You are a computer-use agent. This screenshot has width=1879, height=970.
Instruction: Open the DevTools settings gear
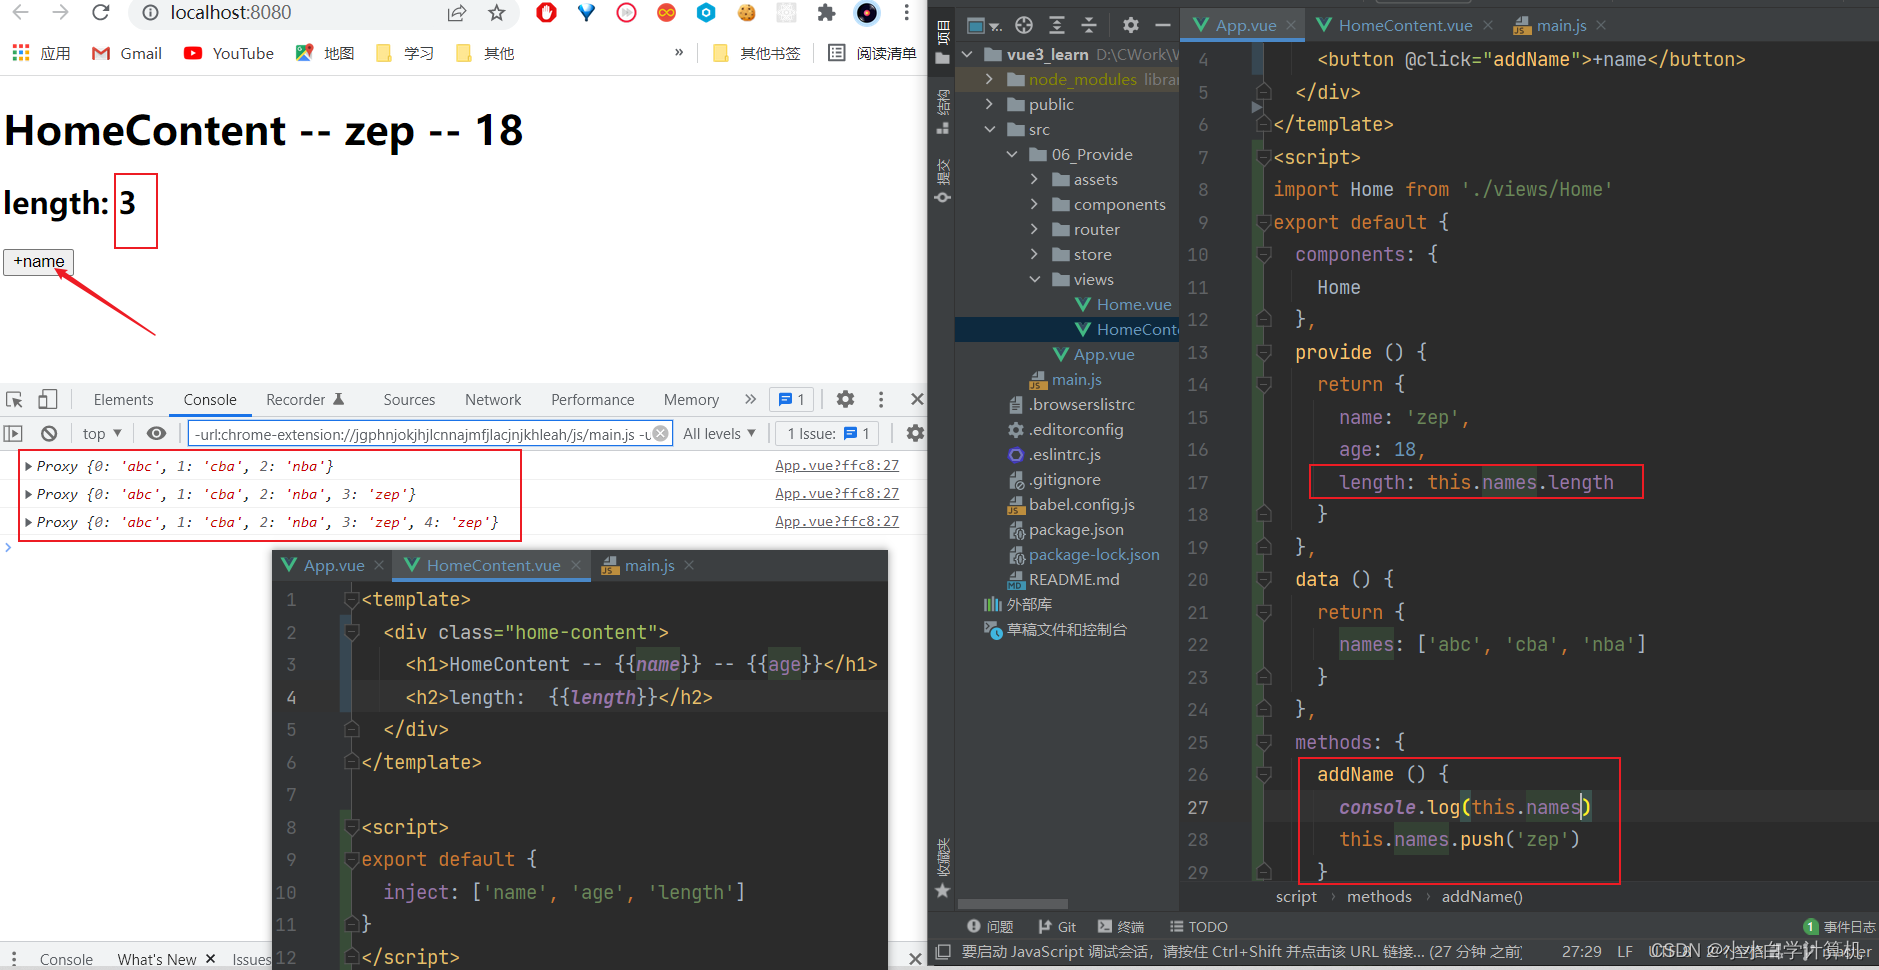tap(845, 399)
